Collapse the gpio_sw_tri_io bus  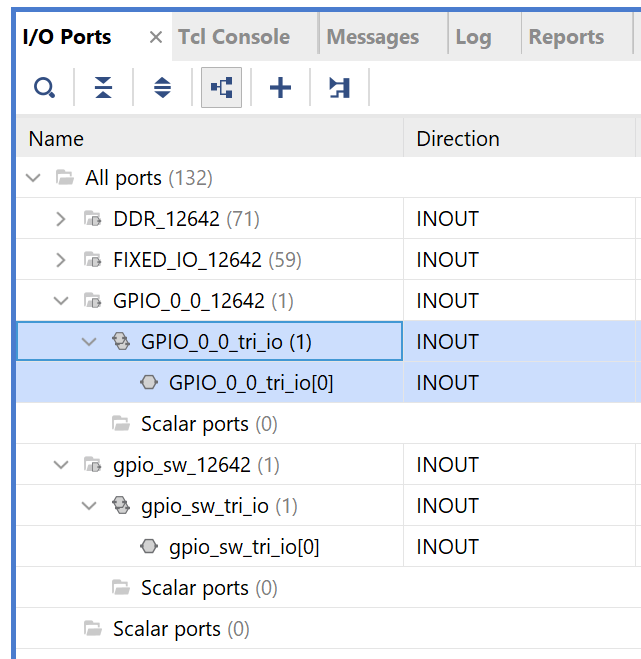tap(89, 506)
